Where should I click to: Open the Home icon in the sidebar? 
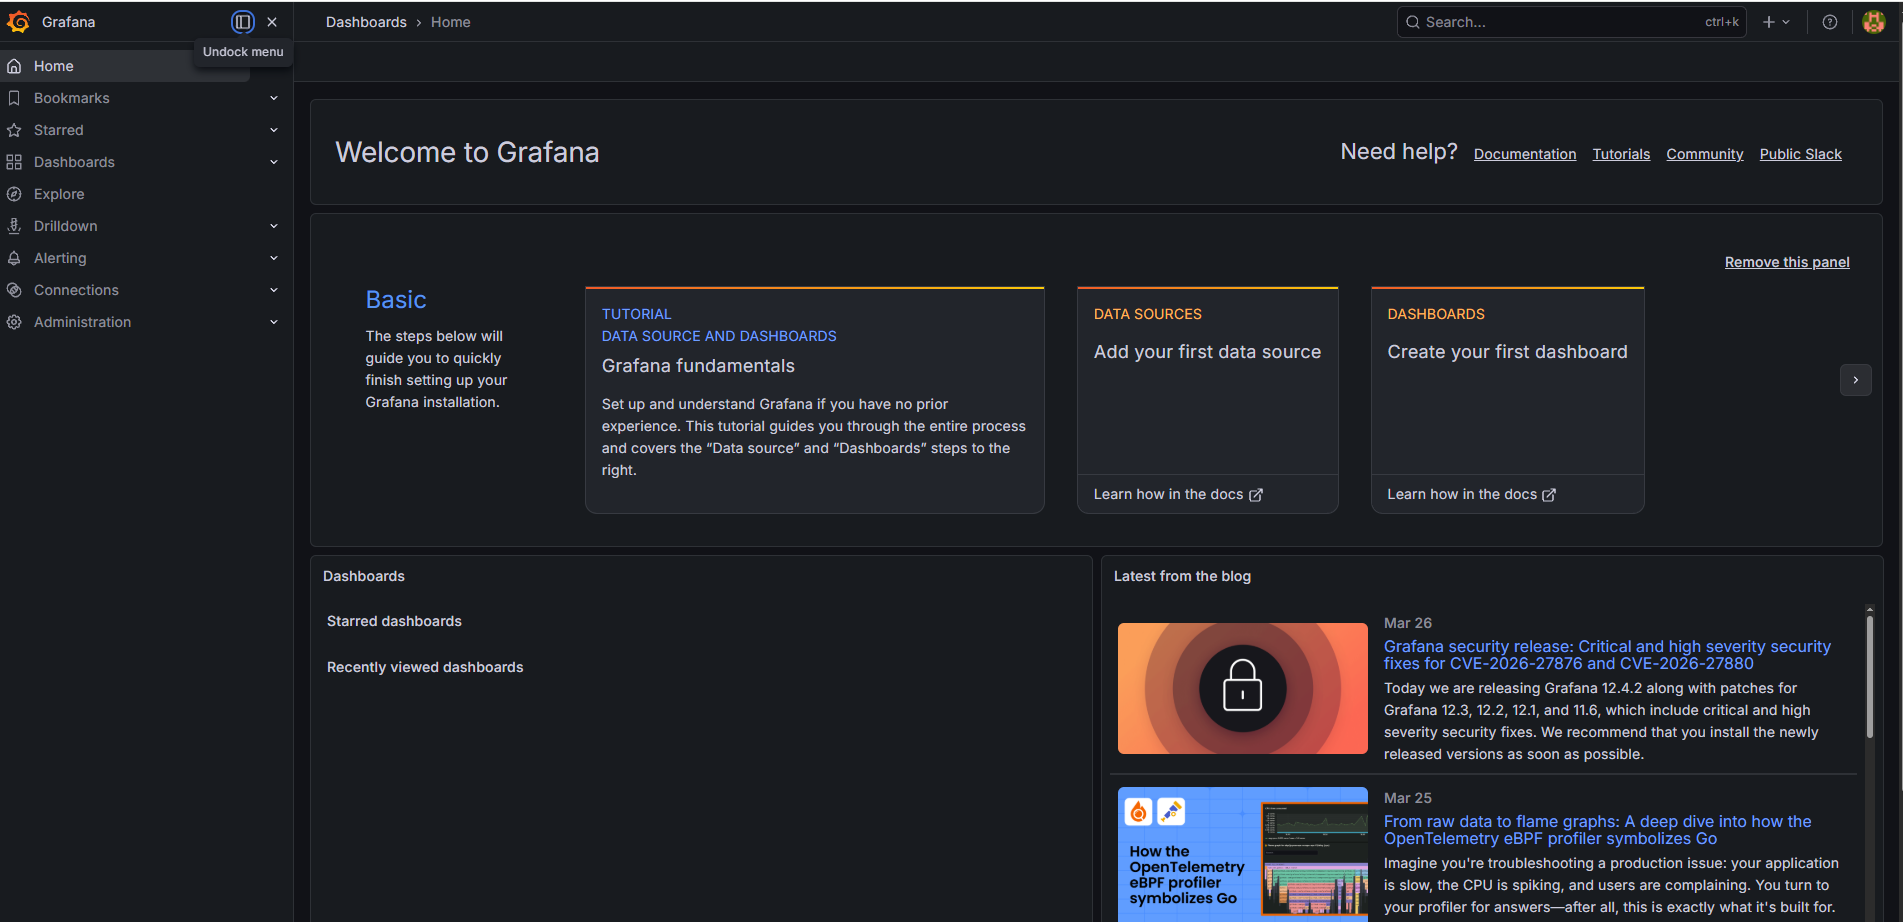click(x=14, y=65)
